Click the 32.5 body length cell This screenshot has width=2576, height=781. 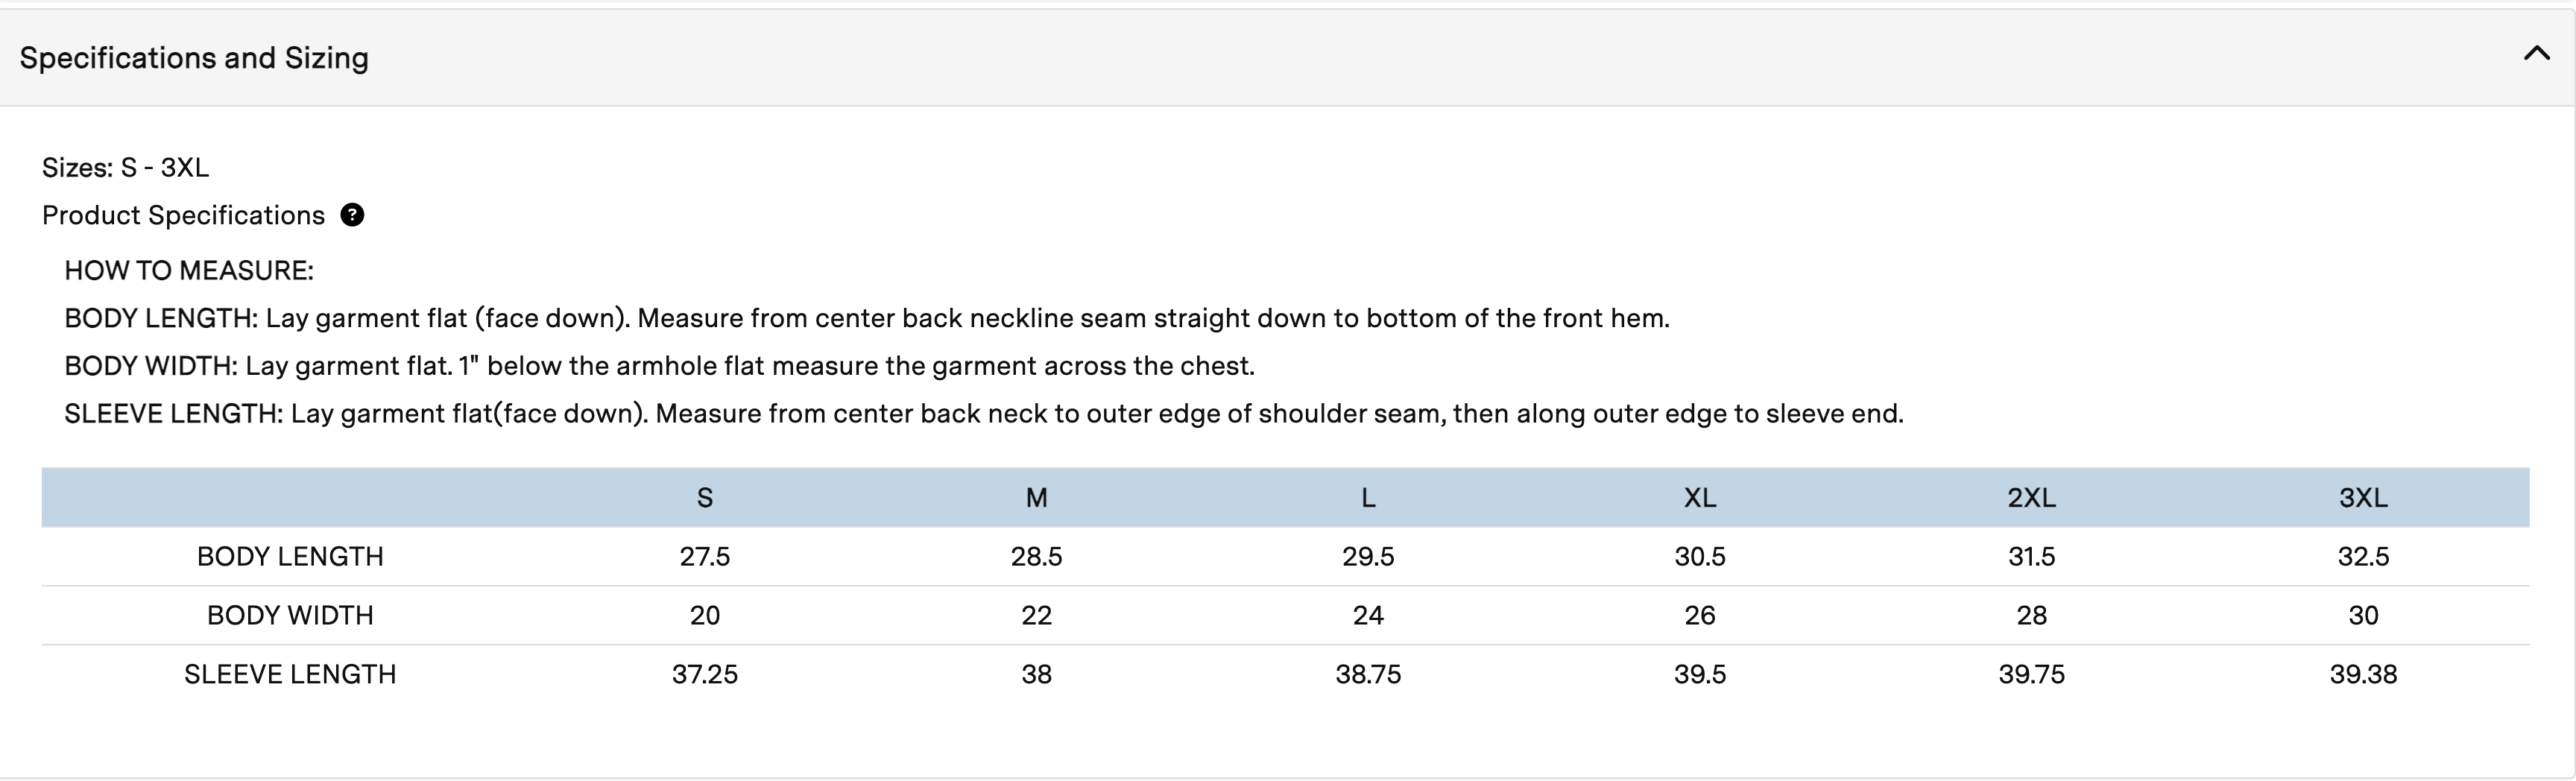[2363, 556]
